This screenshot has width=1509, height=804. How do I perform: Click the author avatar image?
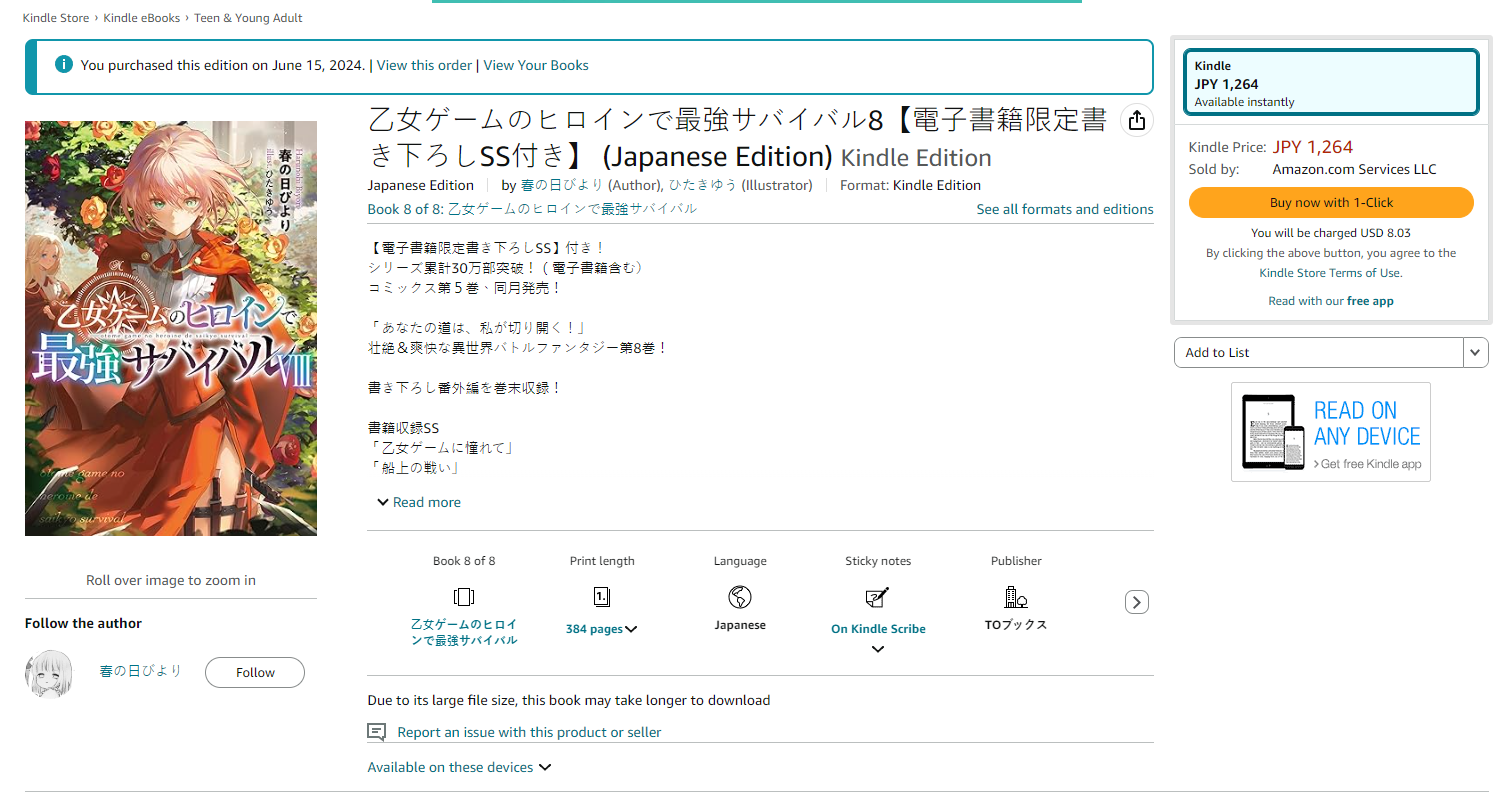[49, 674]
